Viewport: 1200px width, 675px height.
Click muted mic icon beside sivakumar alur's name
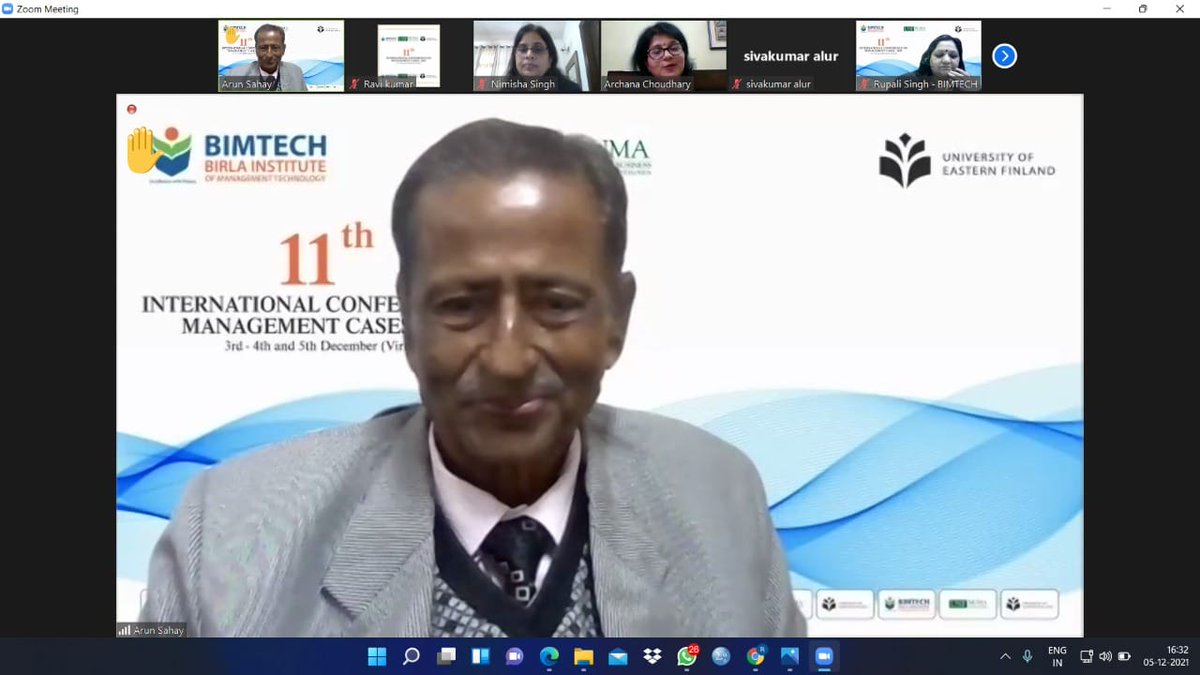click(737, 84)
